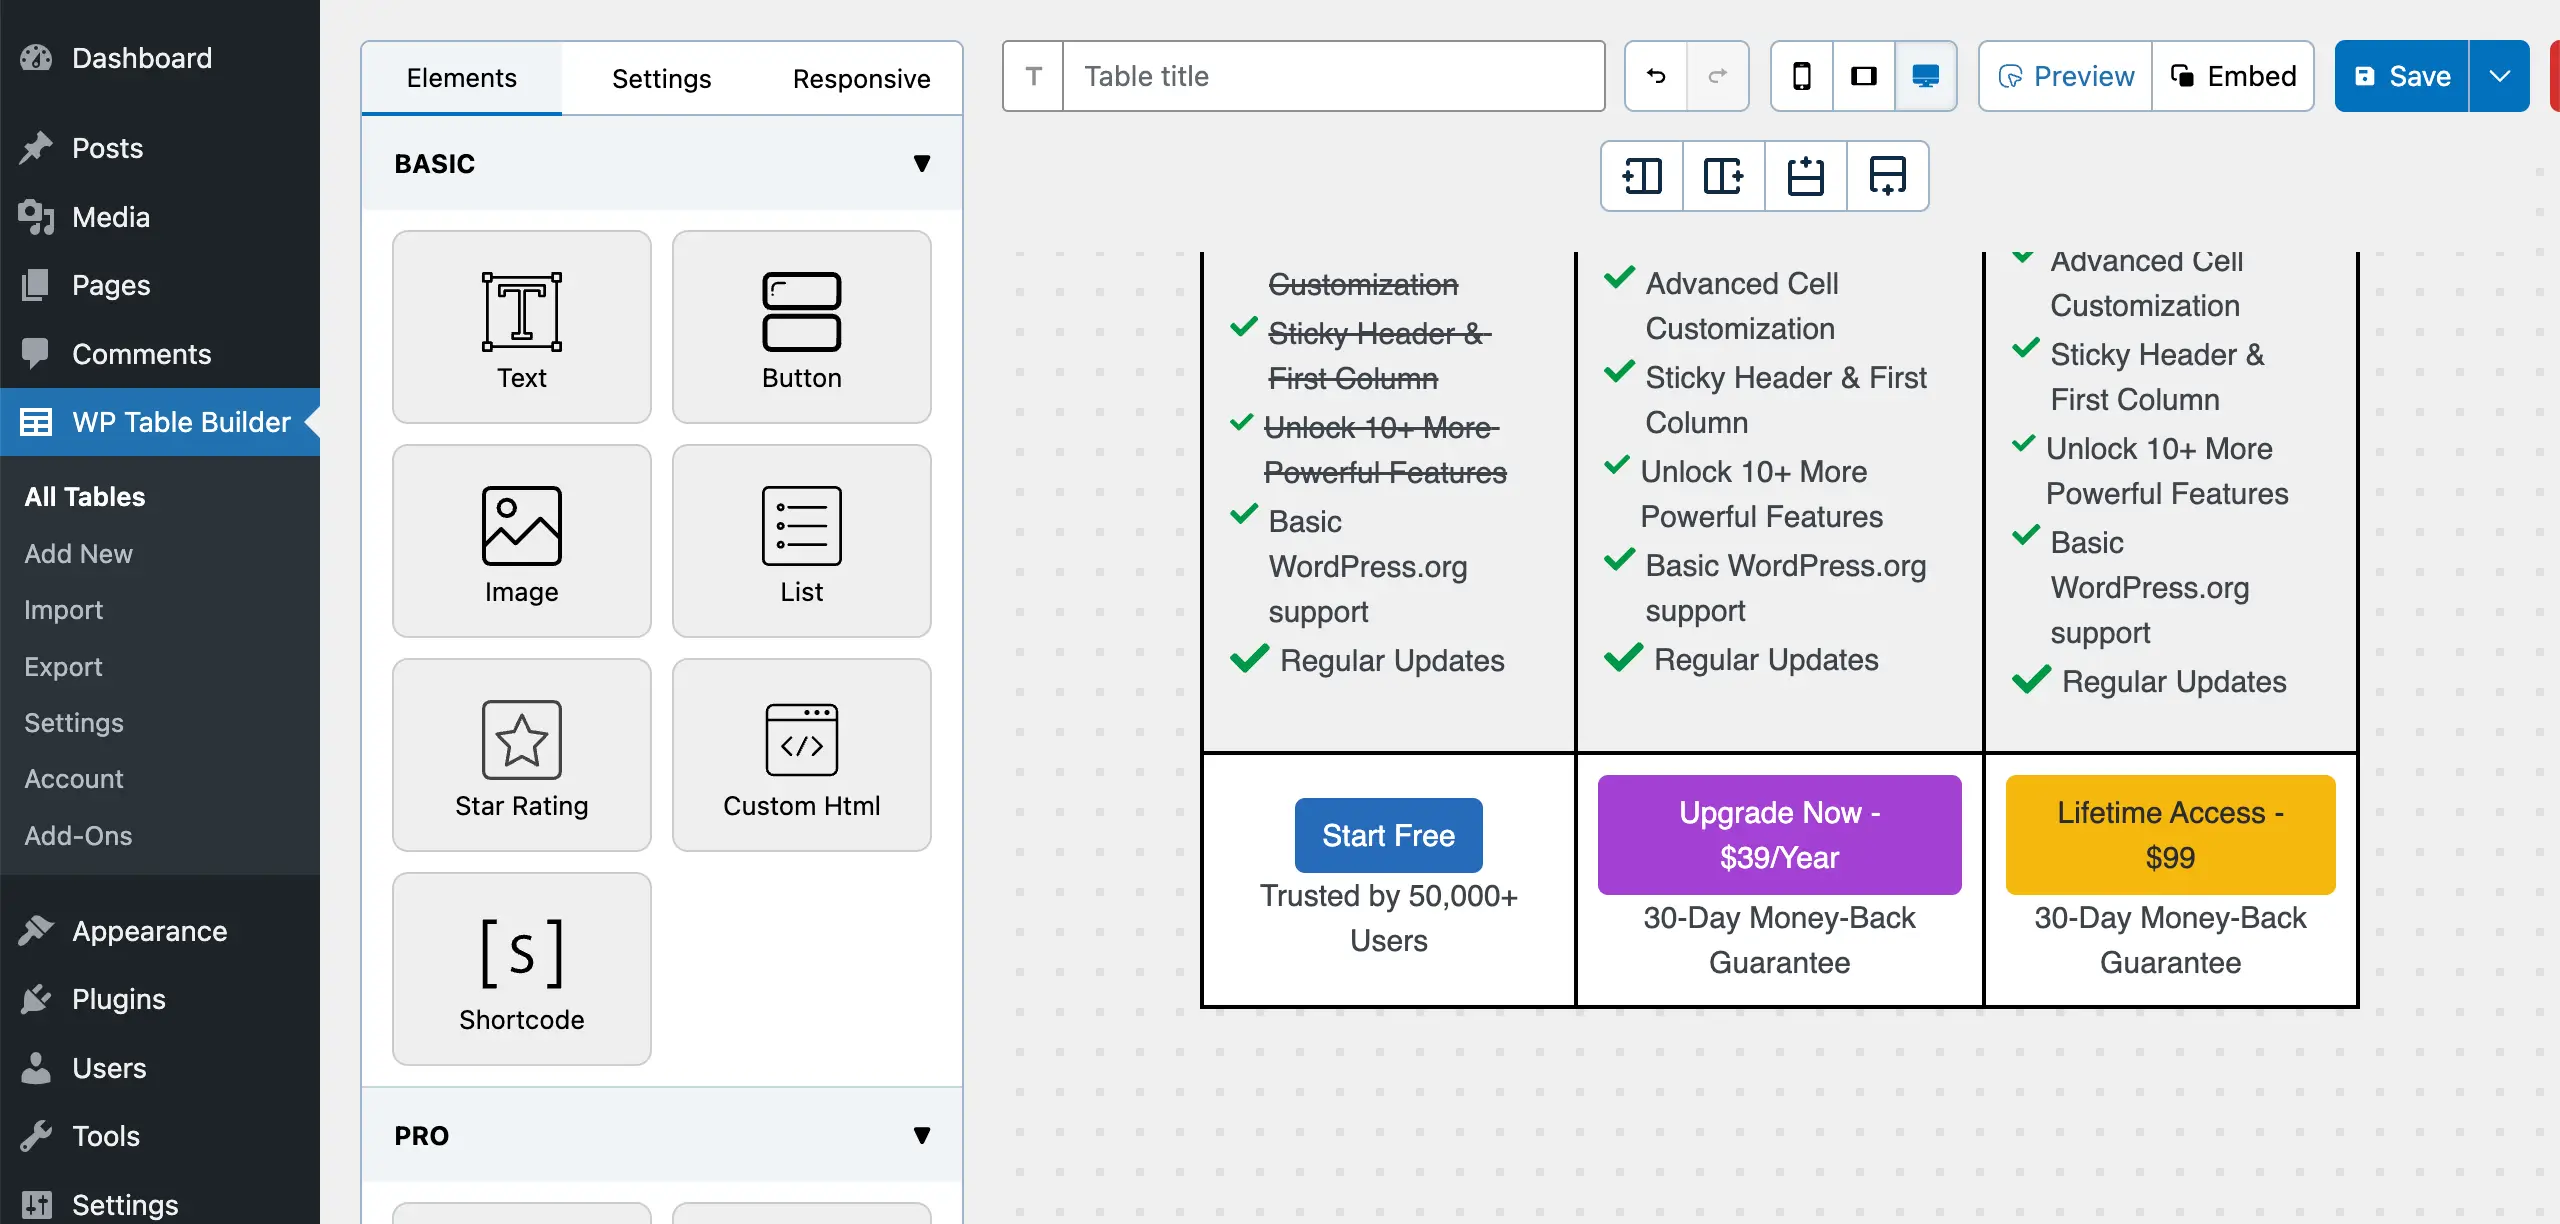Open the Responsive tab
This screenshot has height=1224, width=2560.
861,78
